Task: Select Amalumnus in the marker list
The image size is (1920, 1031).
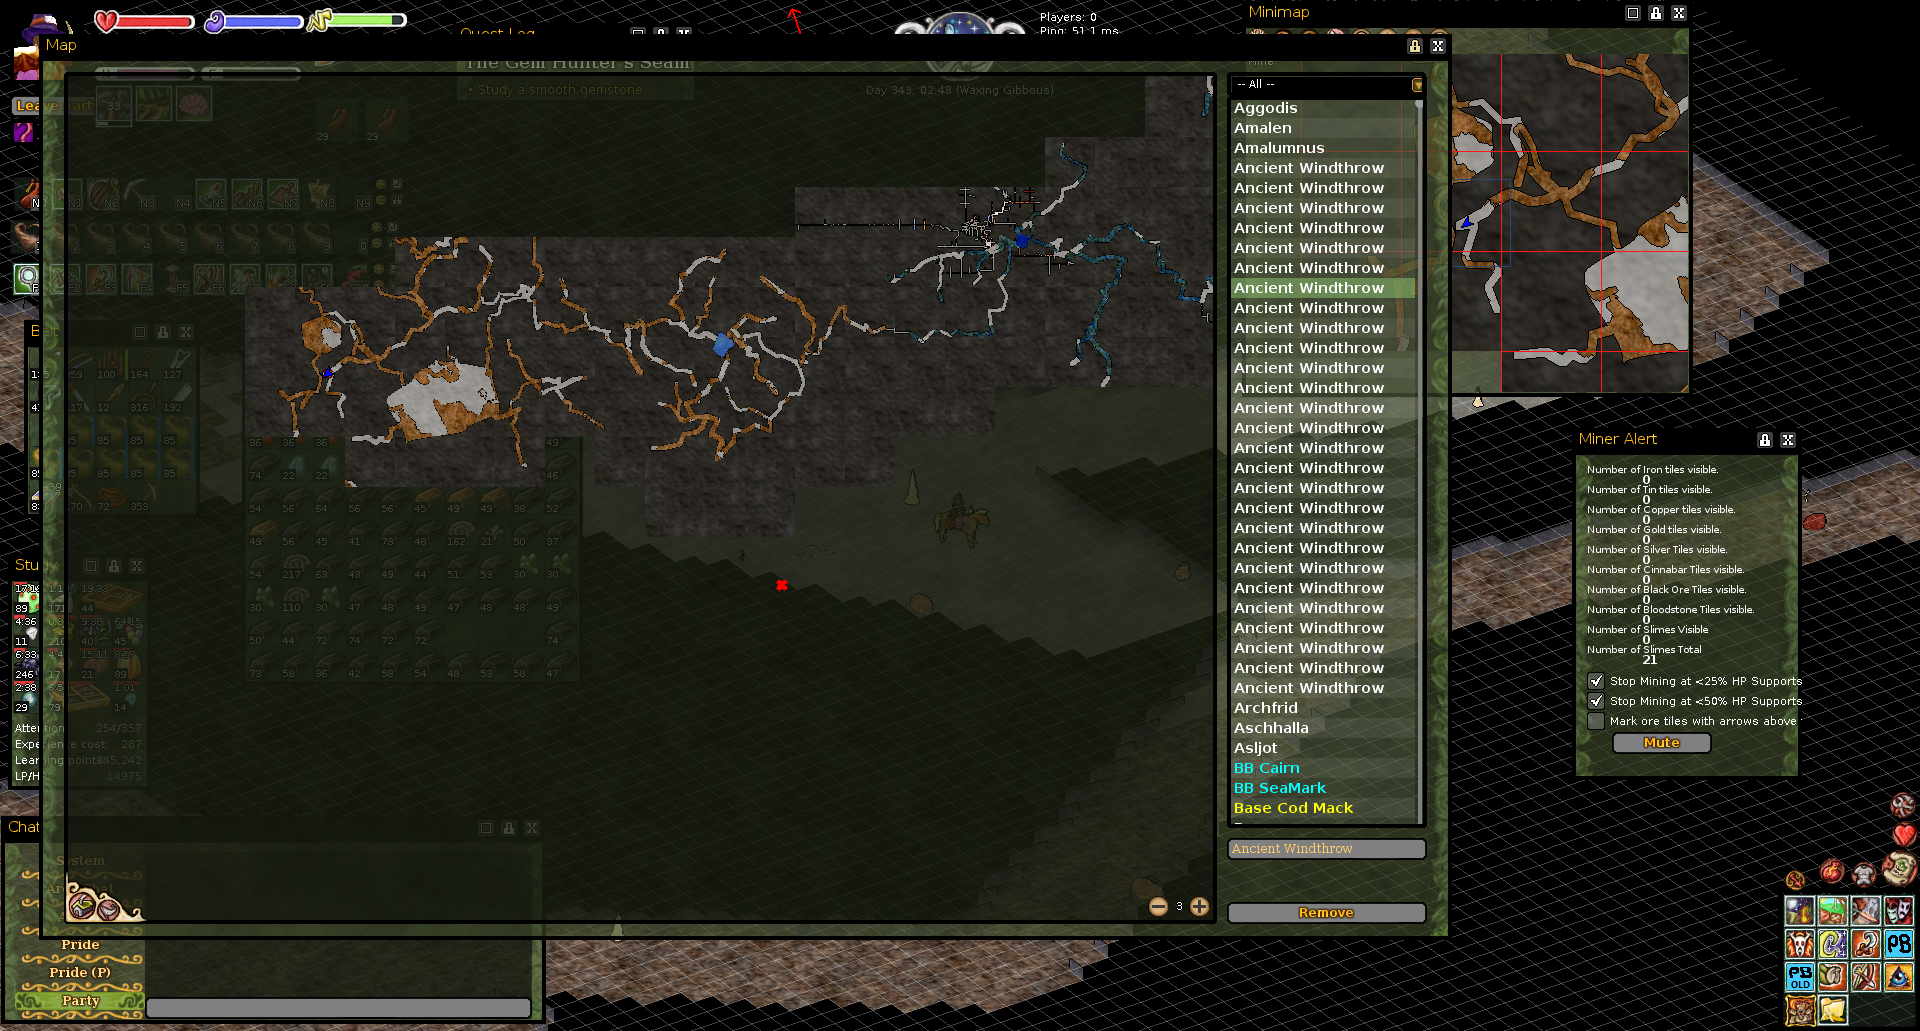Action: [1322, 148]
